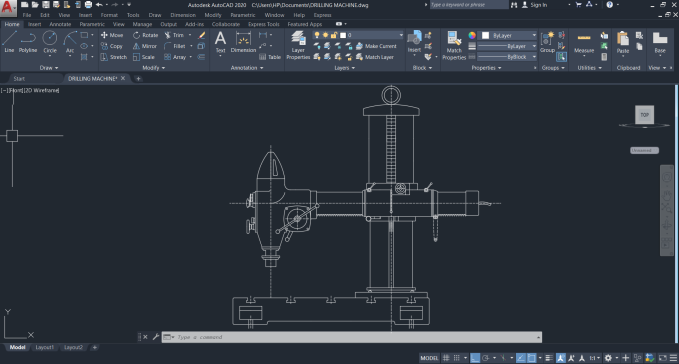Image resolution: width=679 pixels, height=364 pixels.
Task: Open the Parametric ribbon tab
Action: coord(92,24)
